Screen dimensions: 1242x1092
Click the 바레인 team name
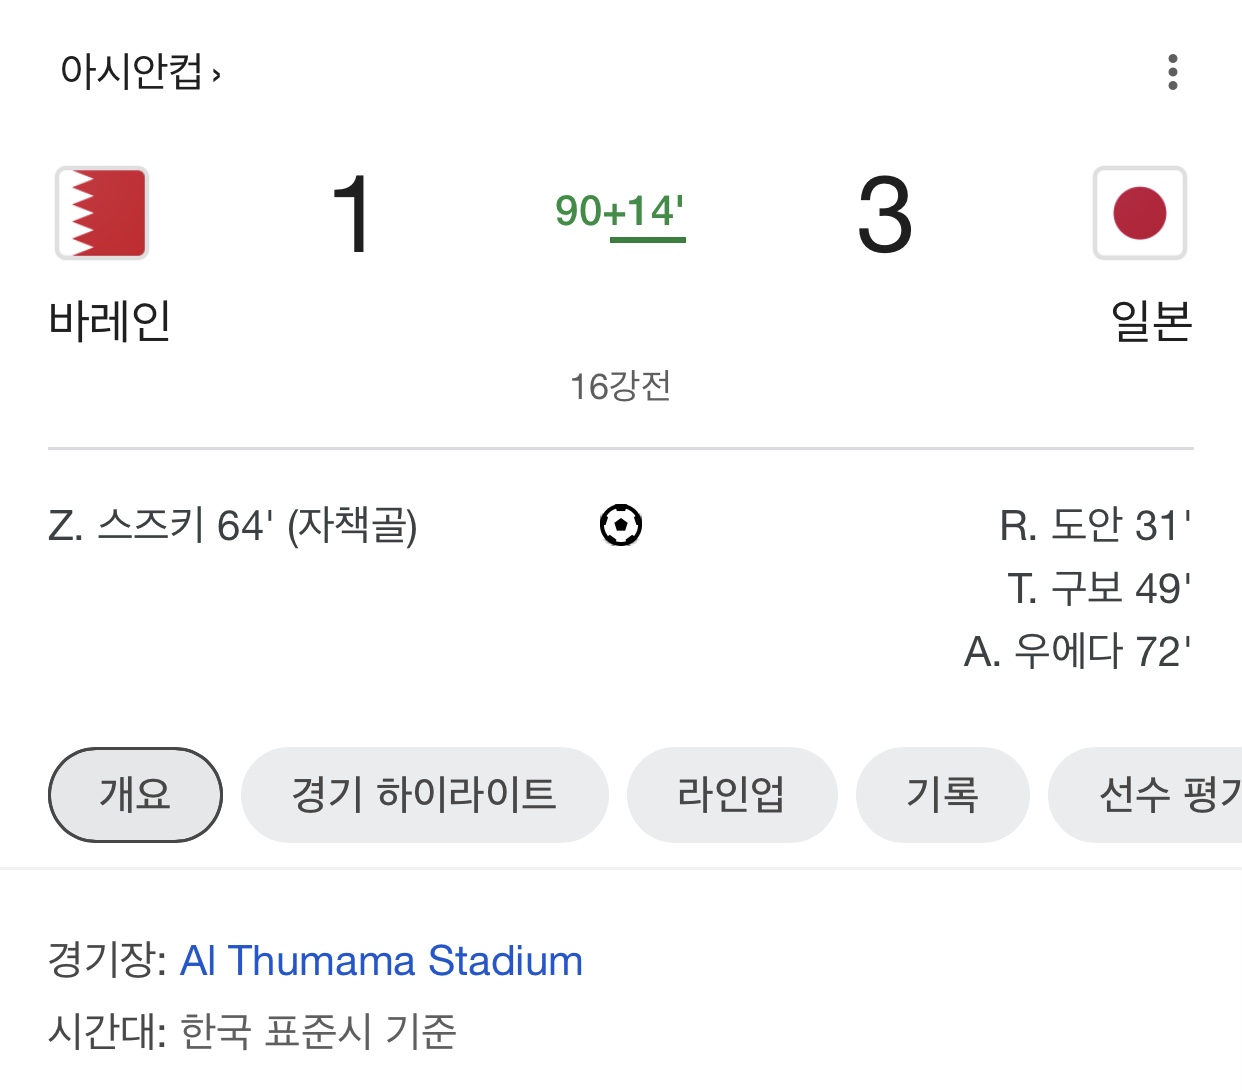click(x=110, y=321)
